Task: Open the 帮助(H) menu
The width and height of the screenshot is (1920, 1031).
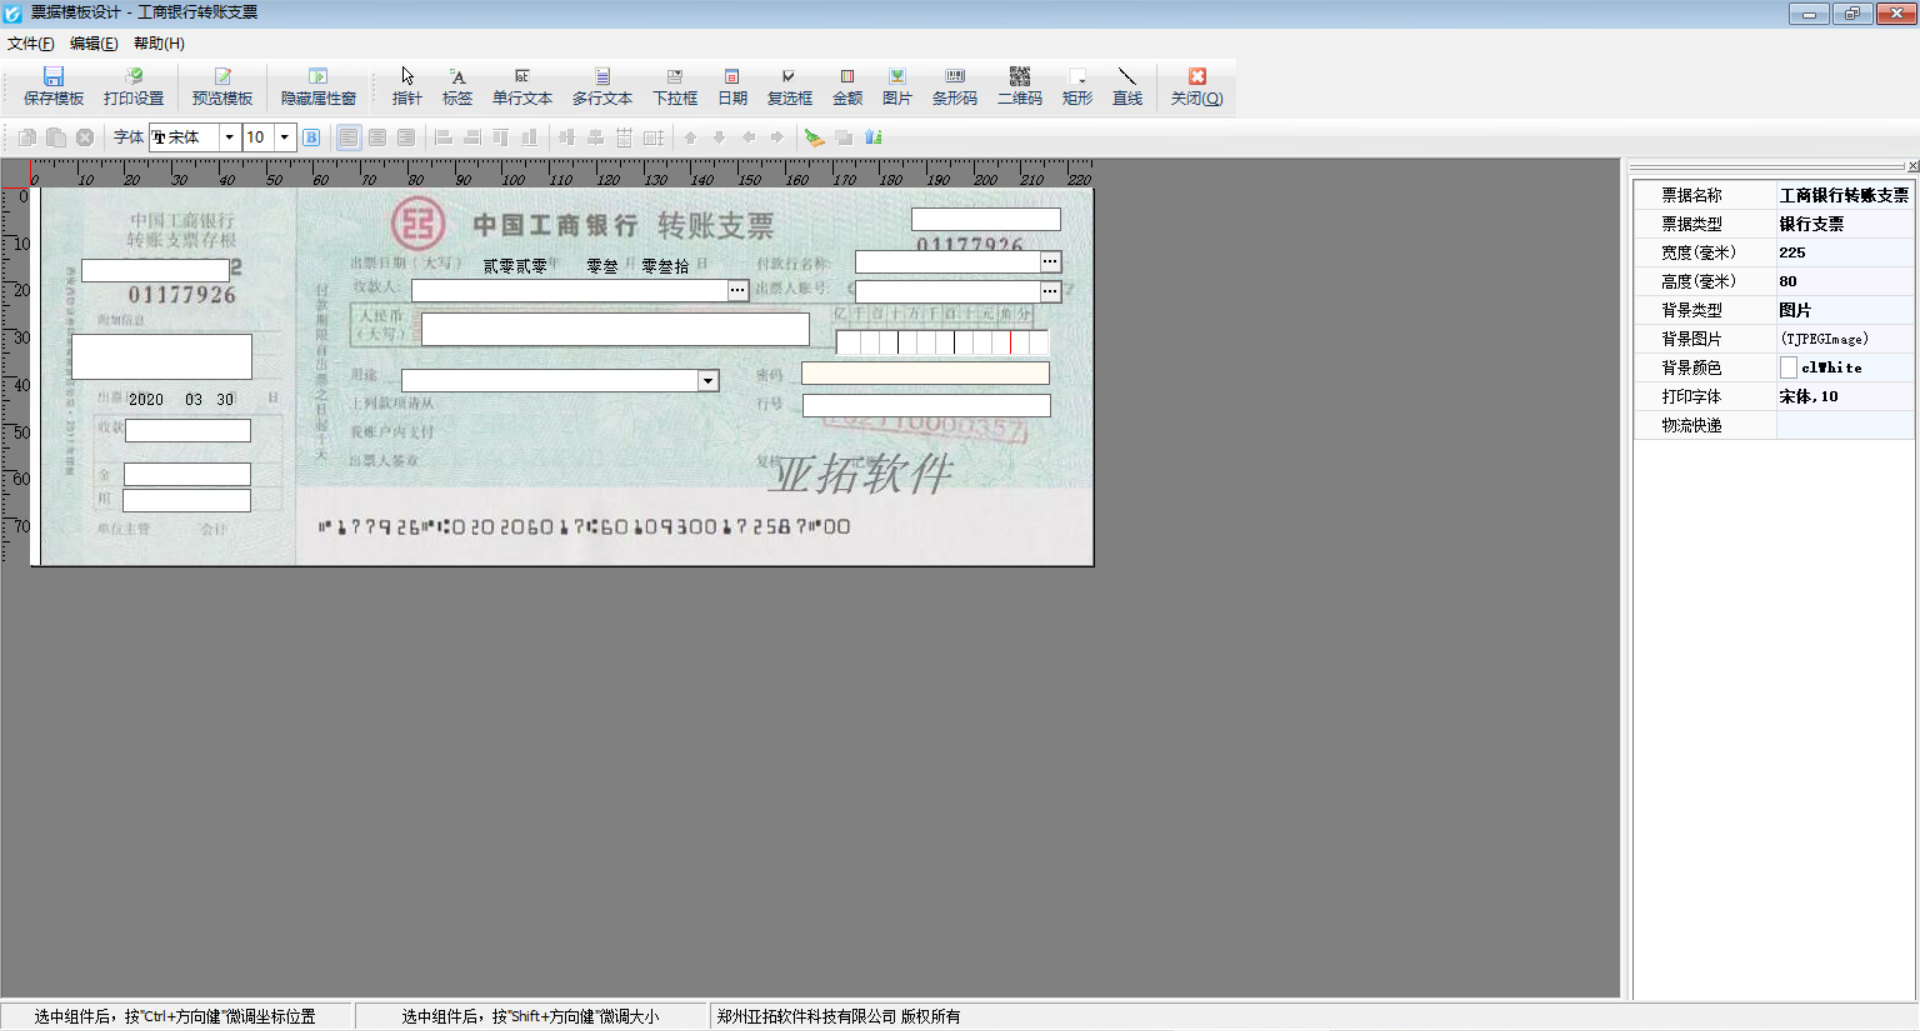Action: (x=159, y=43)
